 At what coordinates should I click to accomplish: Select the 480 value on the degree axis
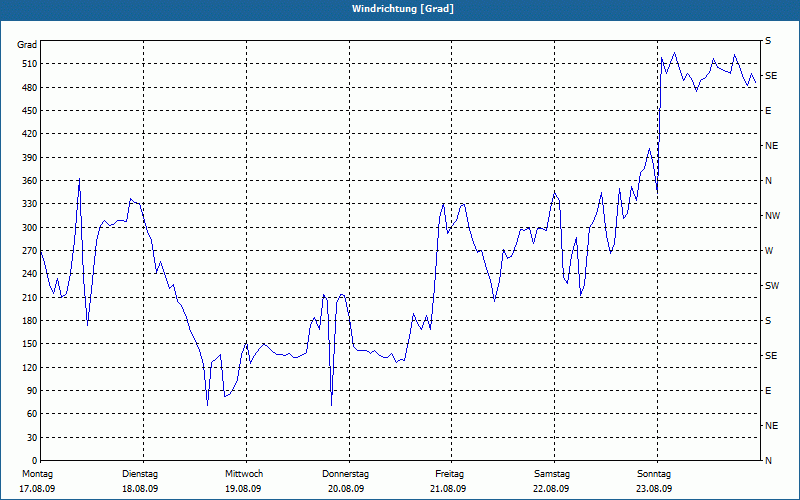(30, 88)
